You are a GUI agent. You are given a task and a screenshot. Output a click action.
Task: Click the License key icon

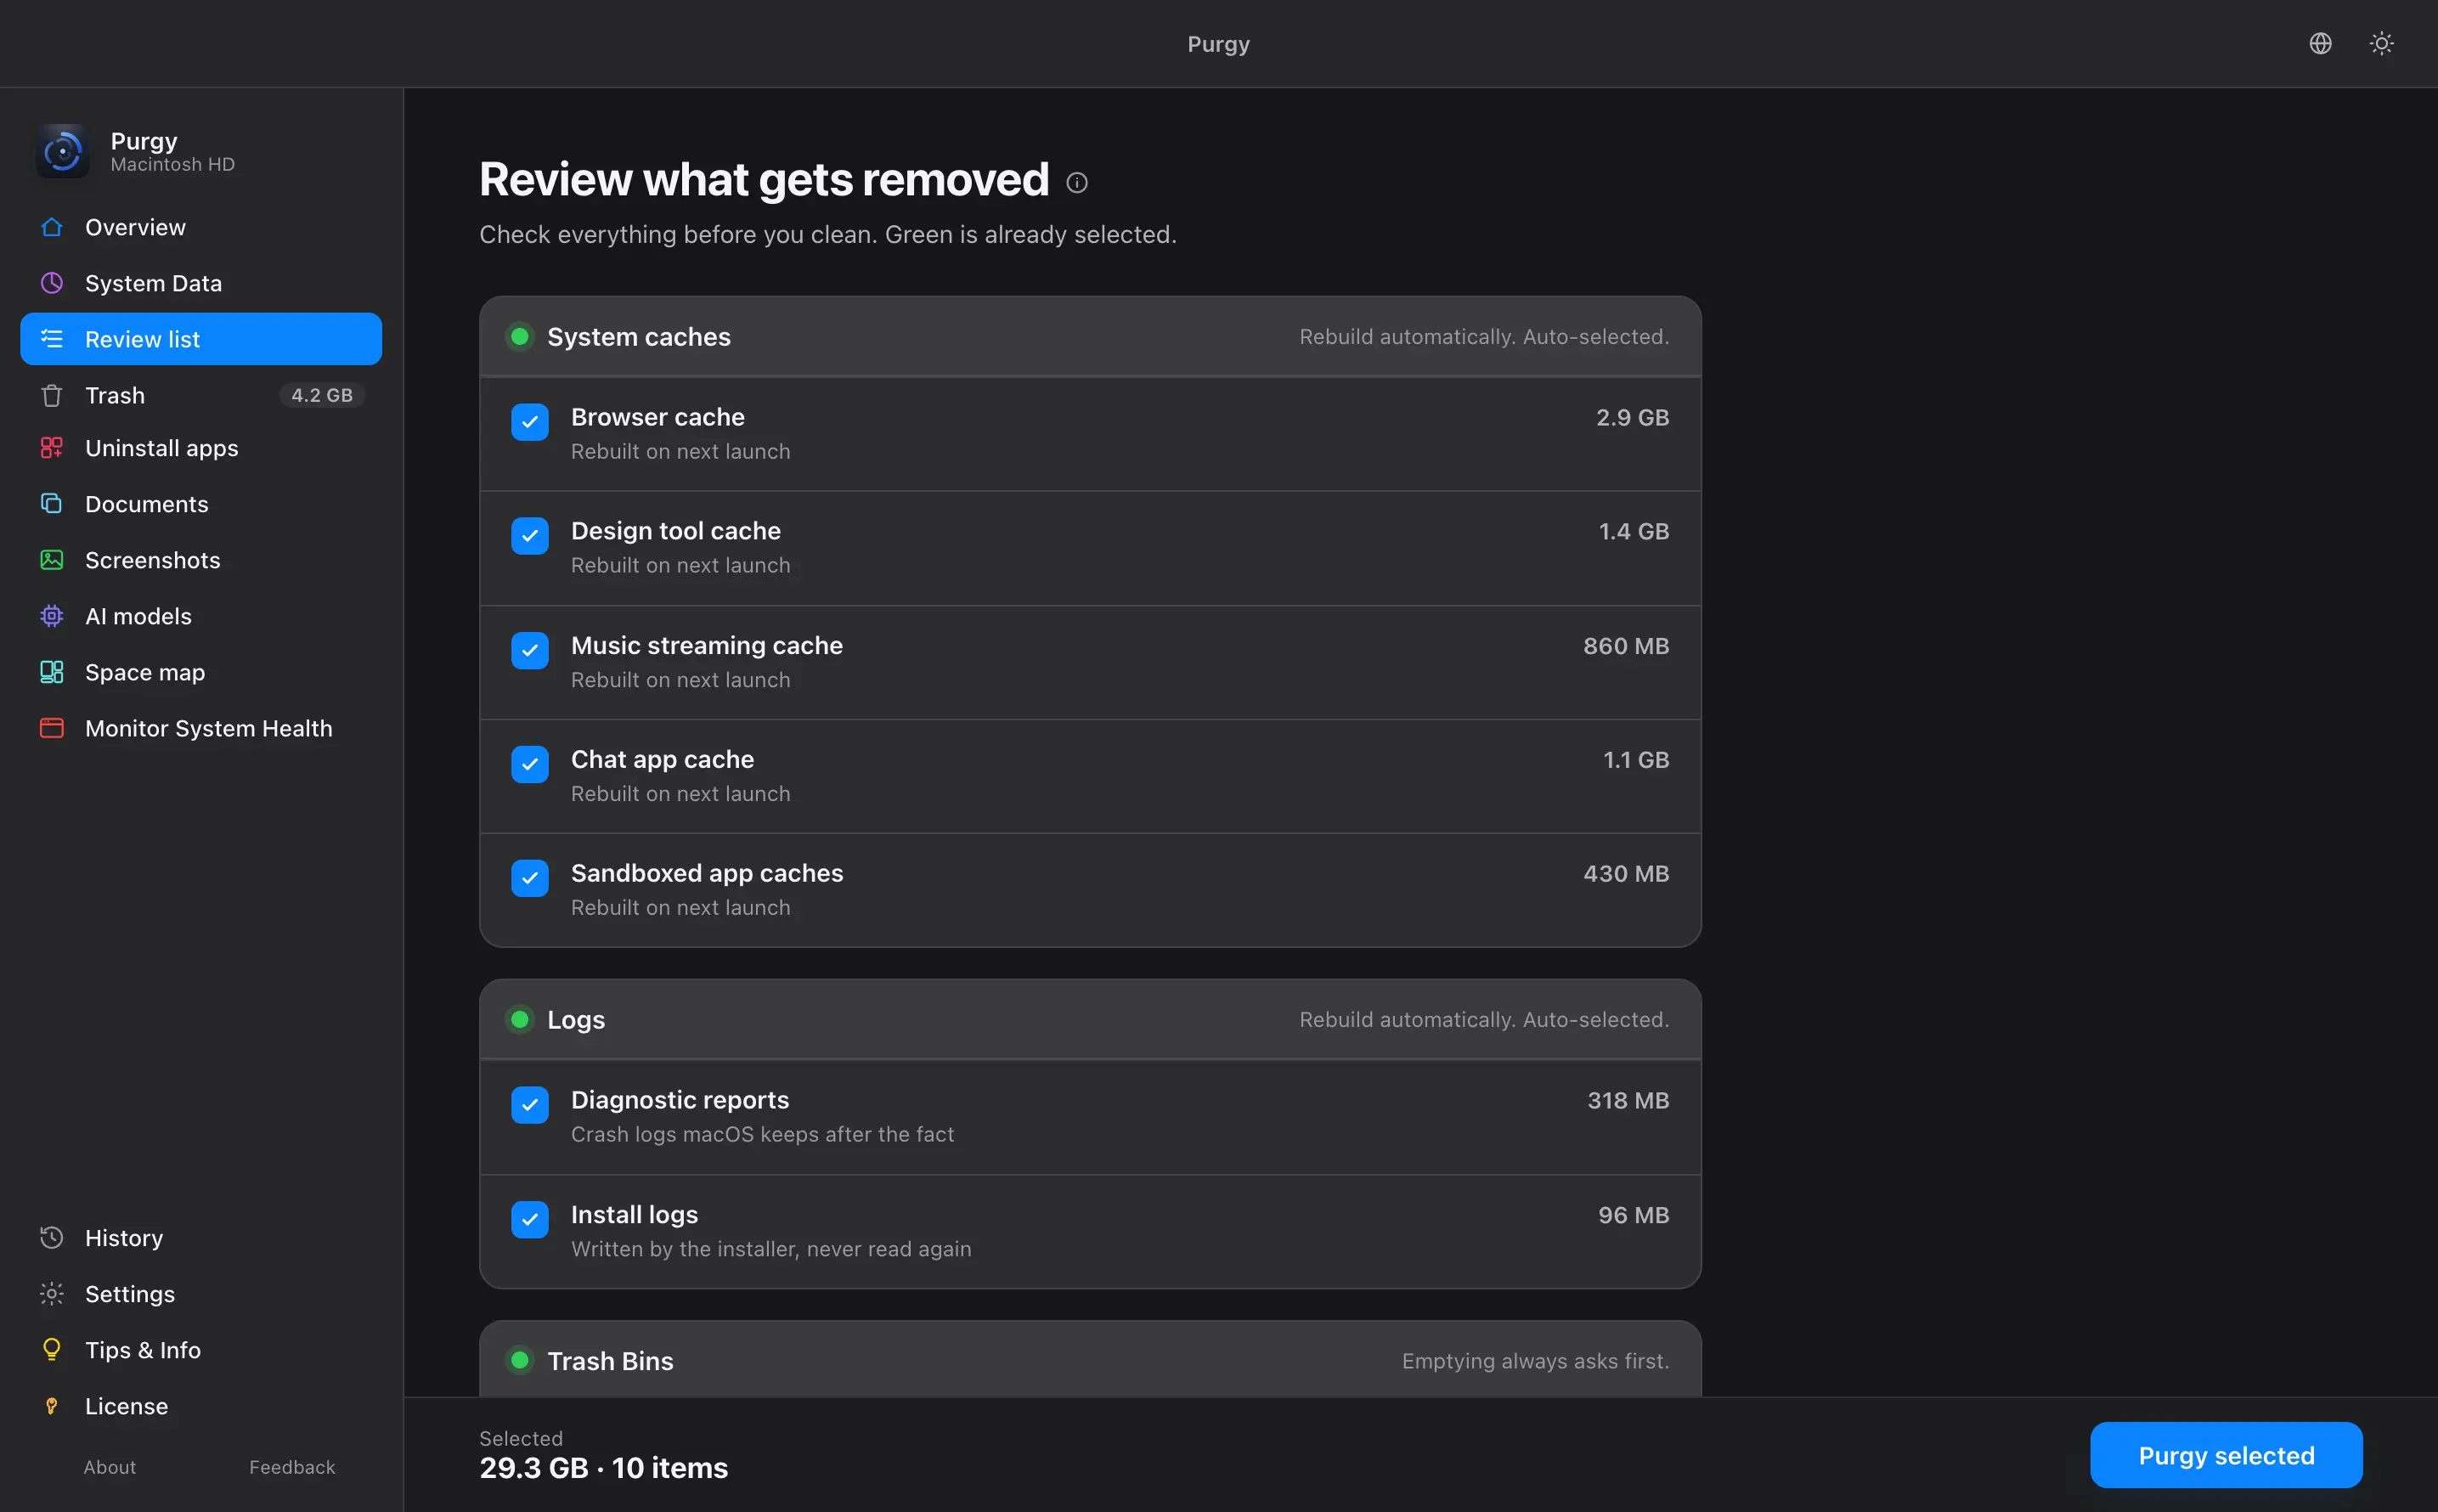pos(52,1406)
